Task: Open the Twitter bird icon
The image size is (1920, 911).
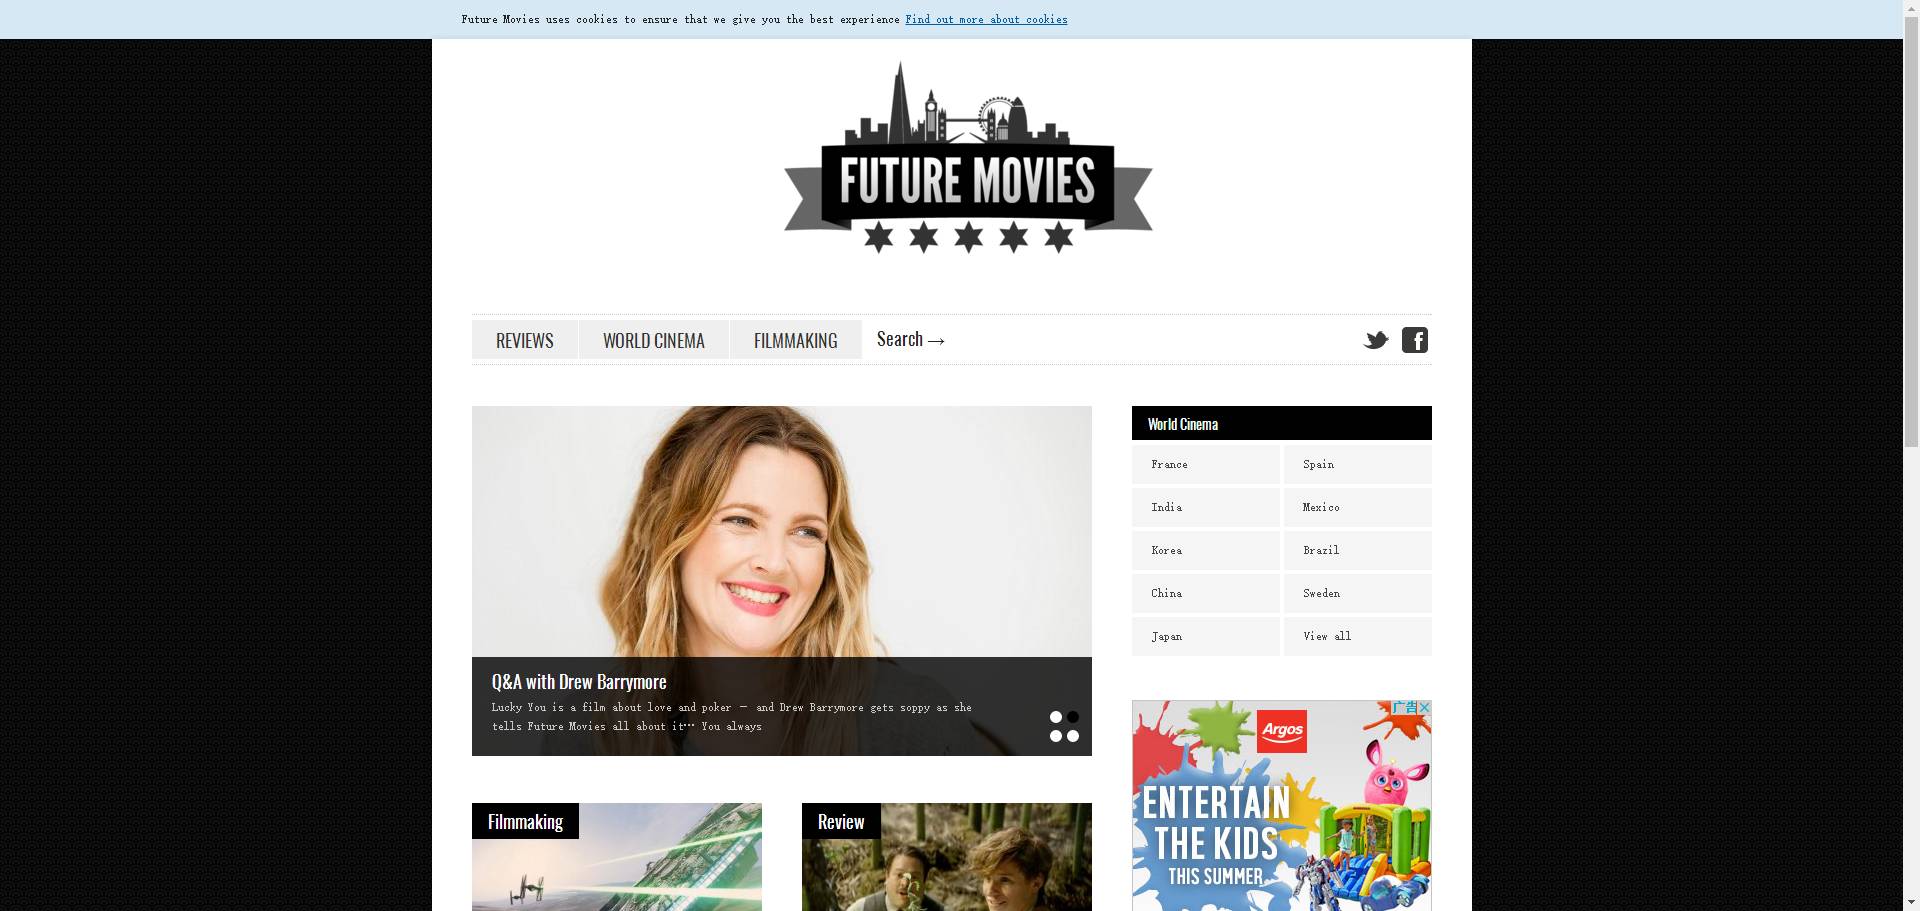Action: [x=1376, y=340]
